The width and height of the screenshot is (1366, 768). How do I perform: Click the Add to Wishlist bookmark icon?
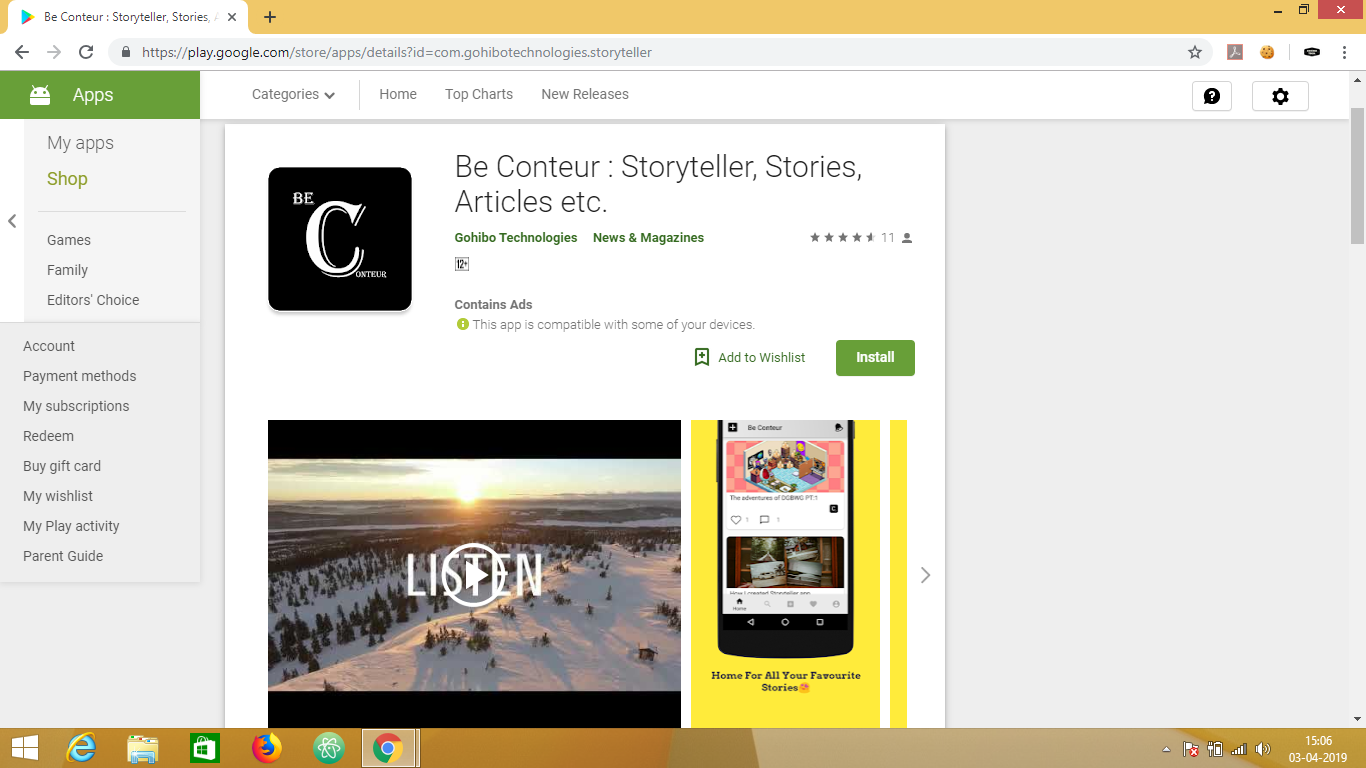[x=701, y=356]
